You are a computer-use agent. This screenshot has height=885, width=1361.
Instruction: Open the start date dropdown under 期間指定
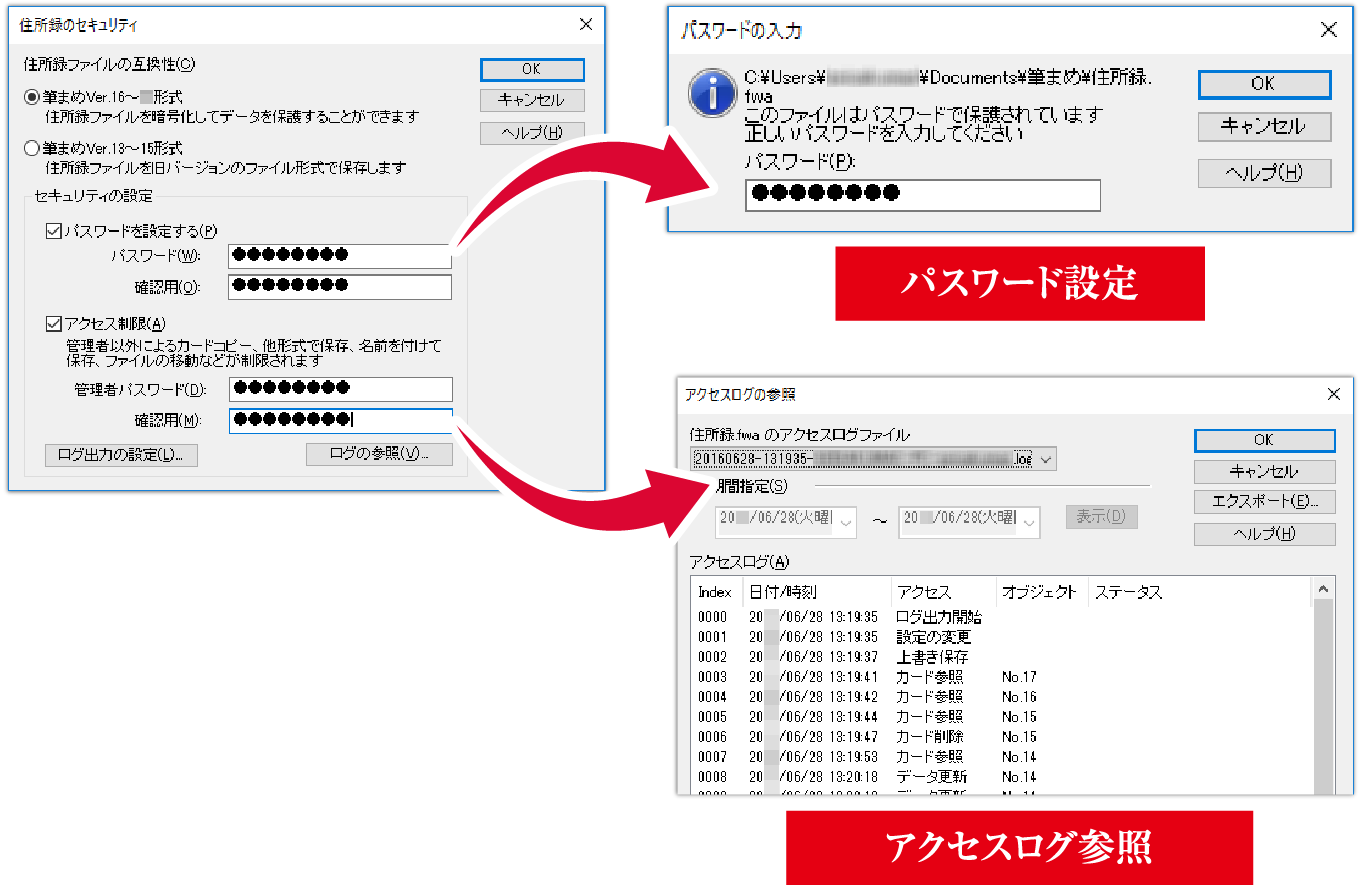tap(847, 521)
